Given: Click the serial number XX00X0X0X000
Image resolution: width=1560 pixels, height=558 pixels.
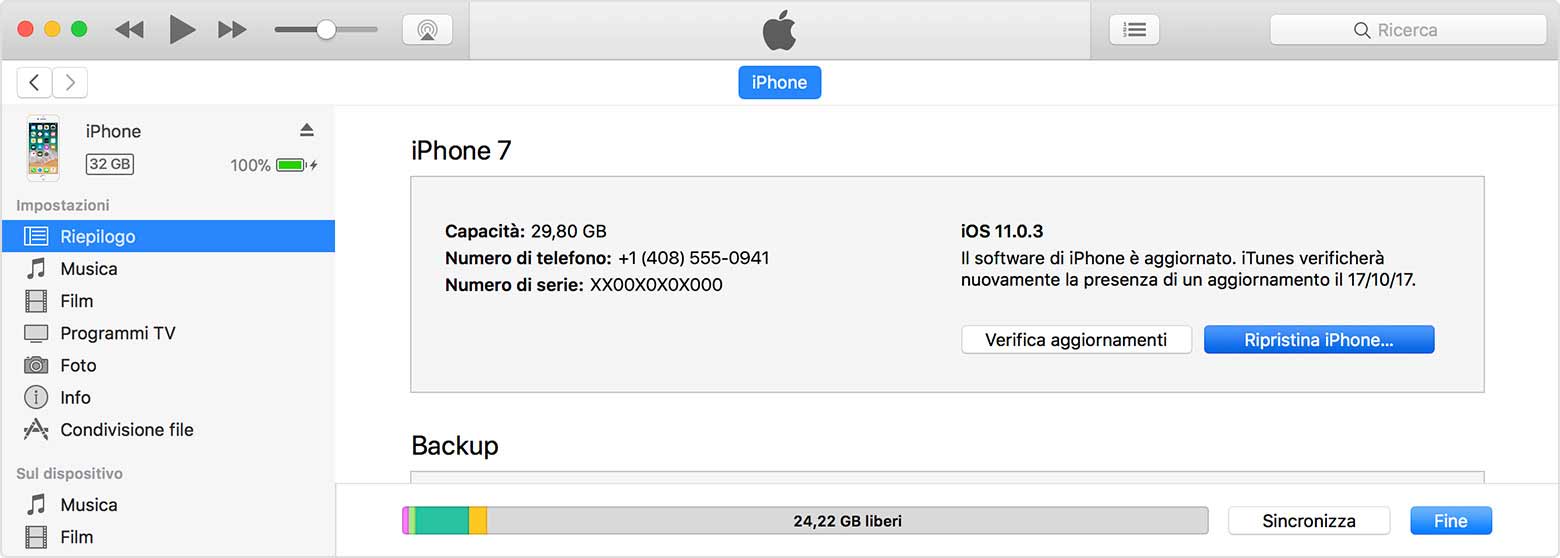Looking at the screenshot, I should (656, 285).
